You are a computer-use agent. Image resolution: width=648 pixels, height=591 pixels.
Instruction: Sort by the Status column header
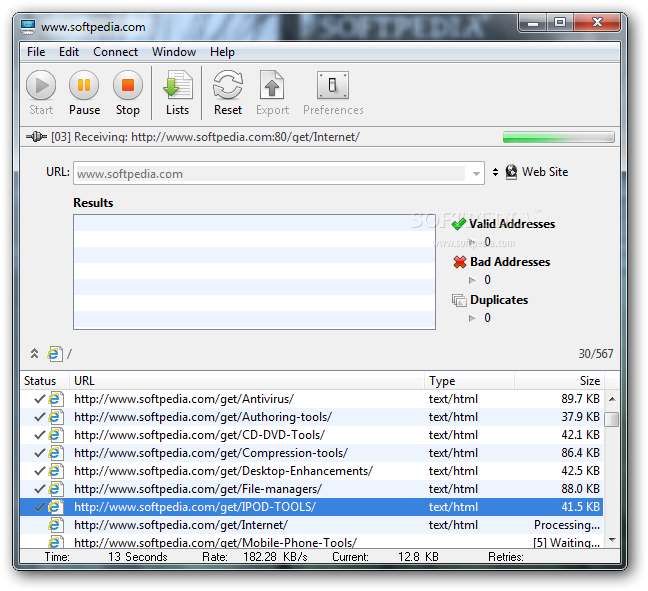point(45,381)
